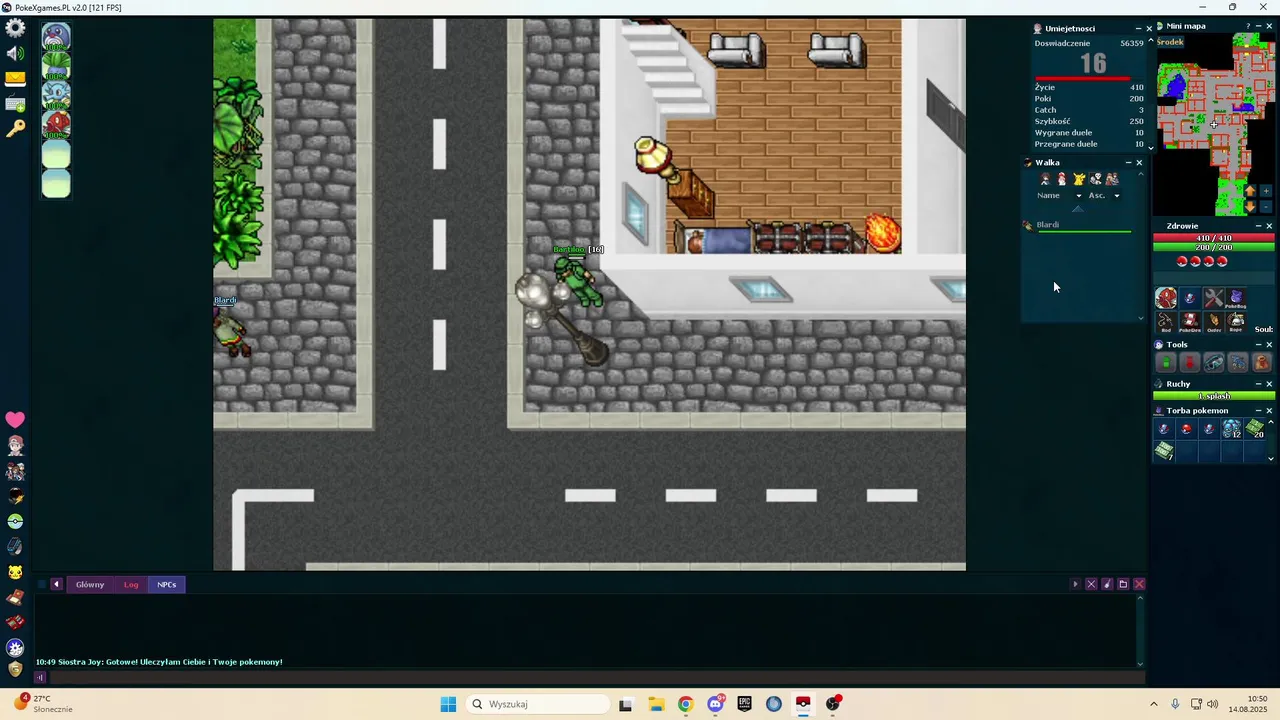Click the Windows Start button
The height and width of the screenshot is (720, 1280).
[448, 704]
